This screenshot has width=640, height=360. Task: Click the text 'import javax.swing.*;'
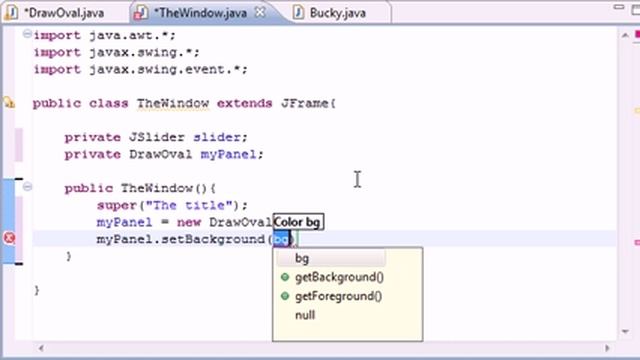[x=116, y=53]
